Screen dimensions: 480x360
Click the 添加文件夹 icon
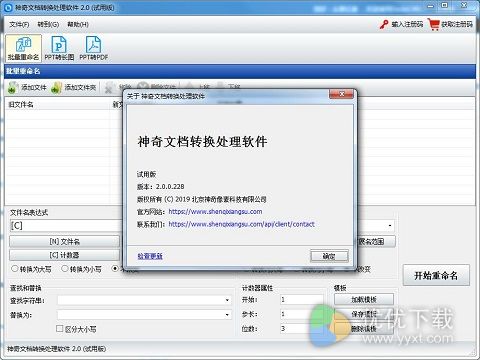tap(56, 88)
